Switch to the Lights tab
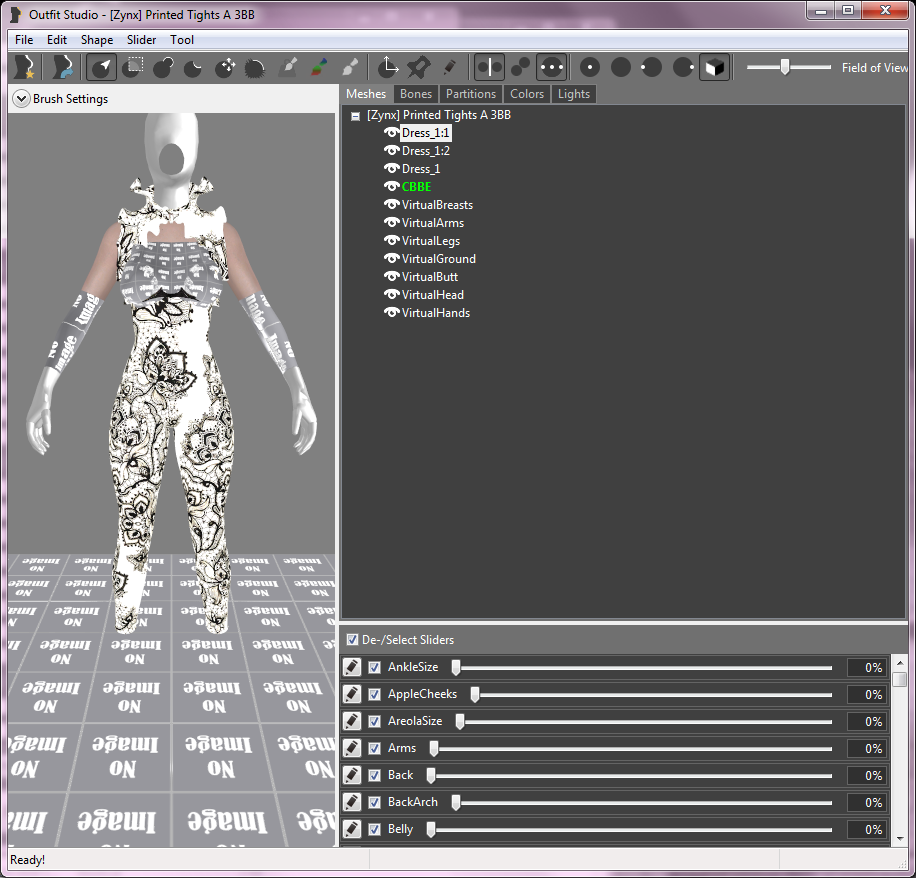 point(574,94)
